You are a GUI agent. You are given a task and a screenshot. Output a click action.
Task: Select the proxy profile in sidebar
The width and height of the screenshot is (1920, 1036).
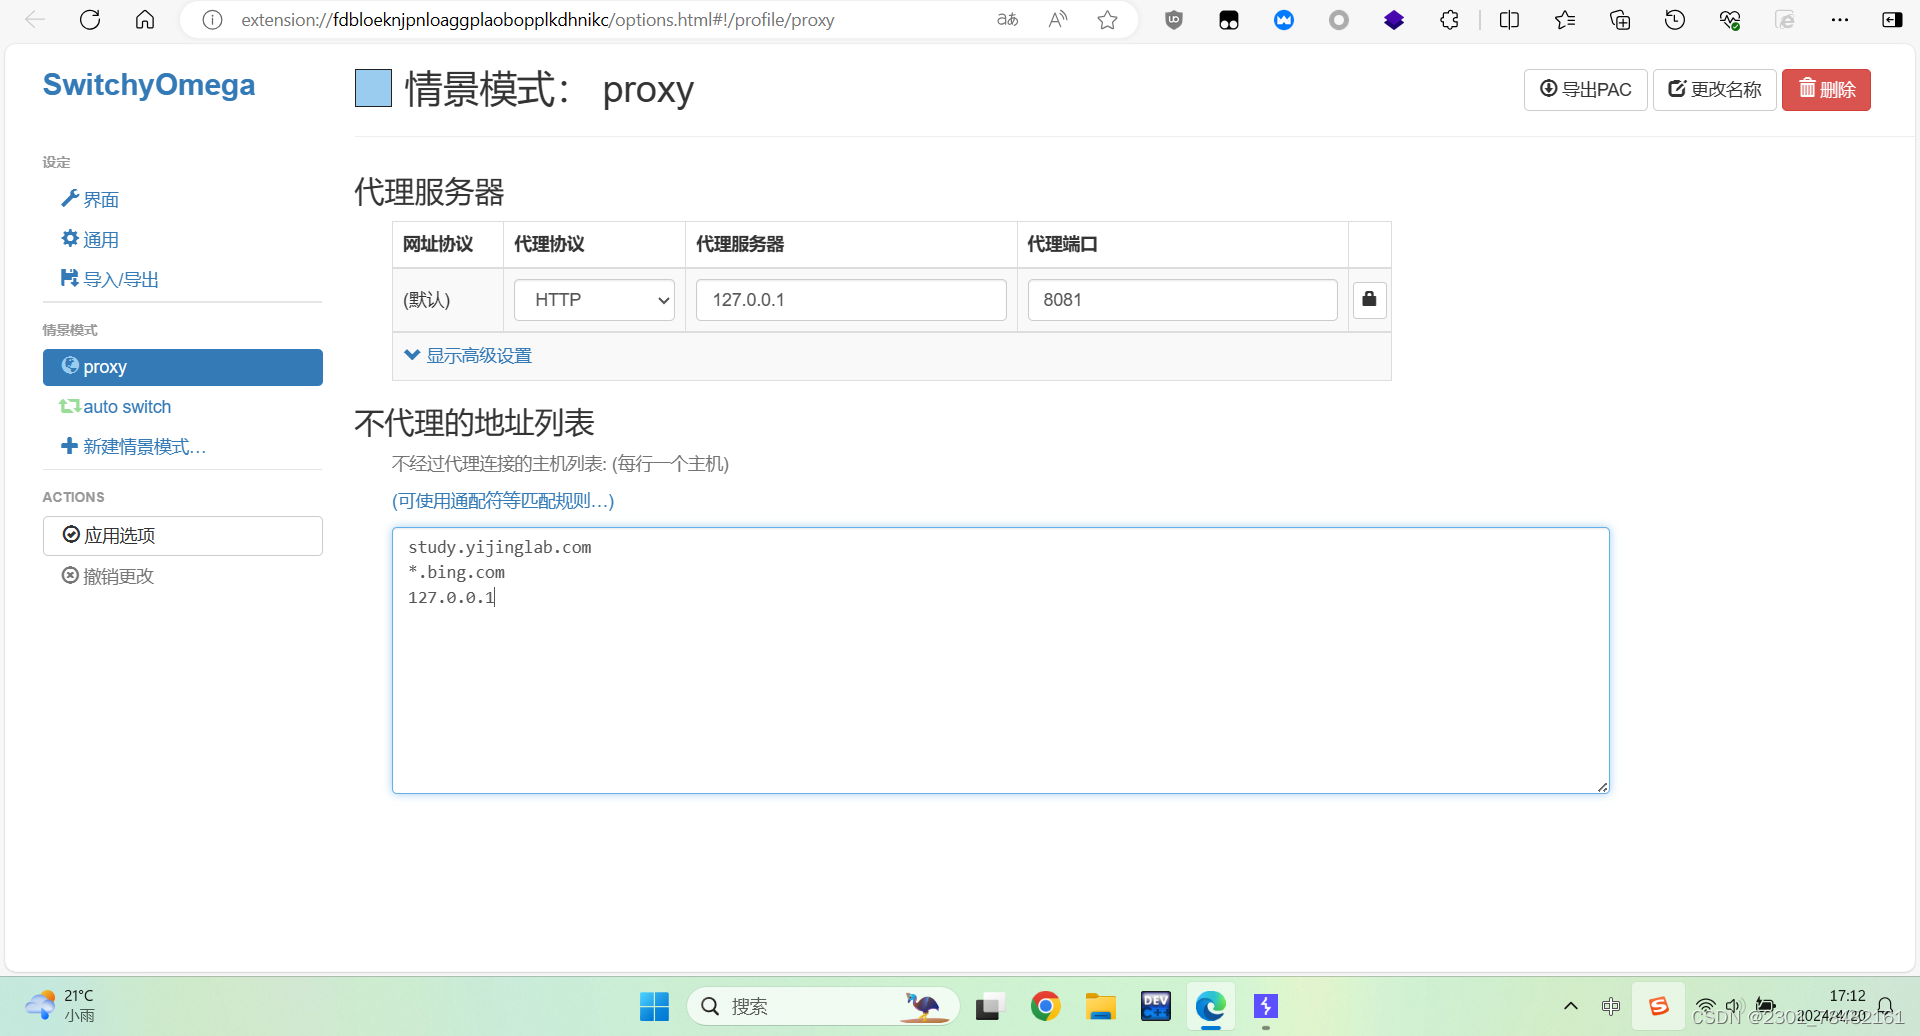point(183,367)
